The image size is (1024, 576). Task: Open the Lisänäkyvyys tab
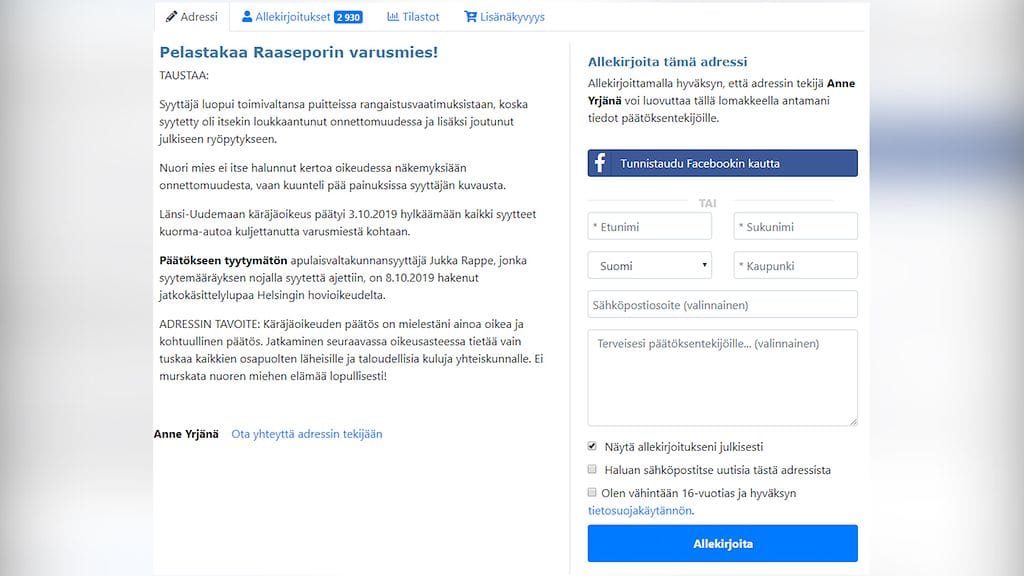point(511,17)
